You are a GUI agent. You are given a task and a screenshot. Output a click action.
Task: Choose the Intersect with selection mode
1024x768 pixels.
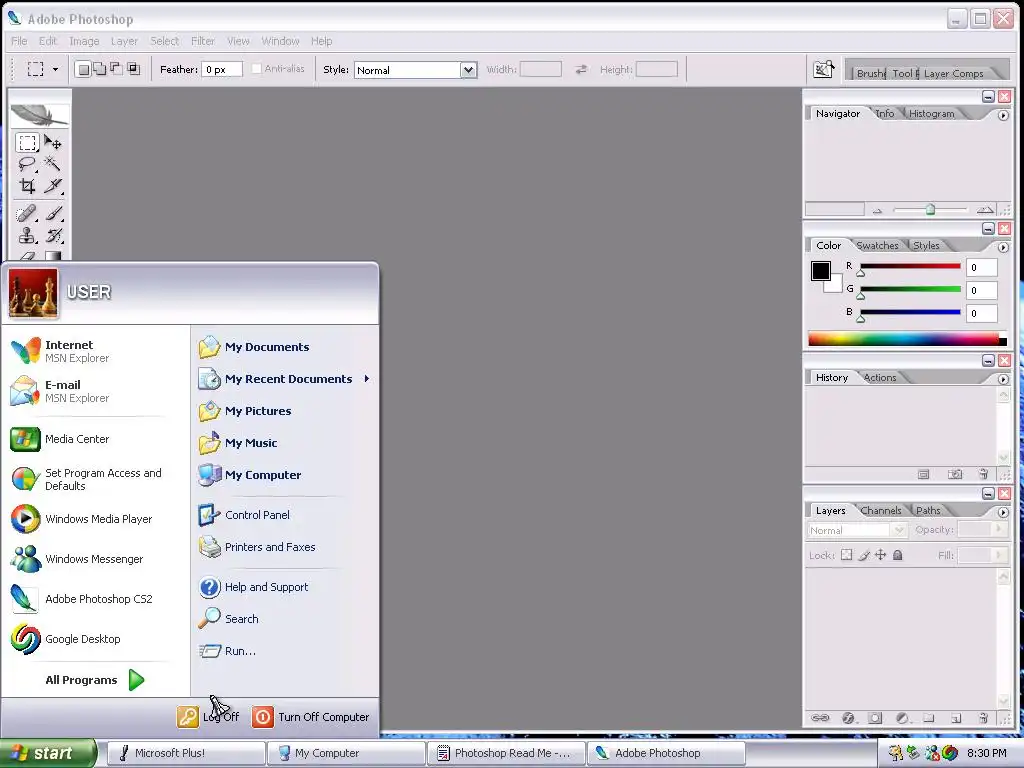pos(133,69)
